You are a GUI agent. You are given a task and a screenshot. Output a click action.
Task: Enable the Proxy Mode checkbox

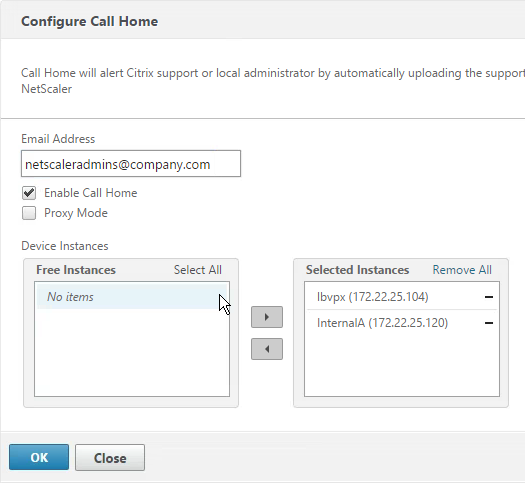[29, 213]
